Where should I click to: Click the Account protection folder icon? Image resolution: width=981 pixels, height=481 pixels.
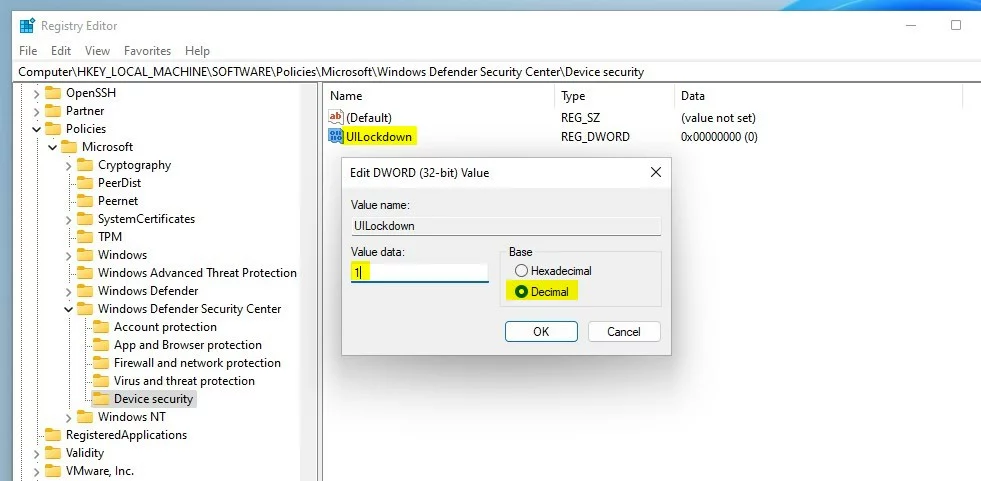[x=101, y=327]
